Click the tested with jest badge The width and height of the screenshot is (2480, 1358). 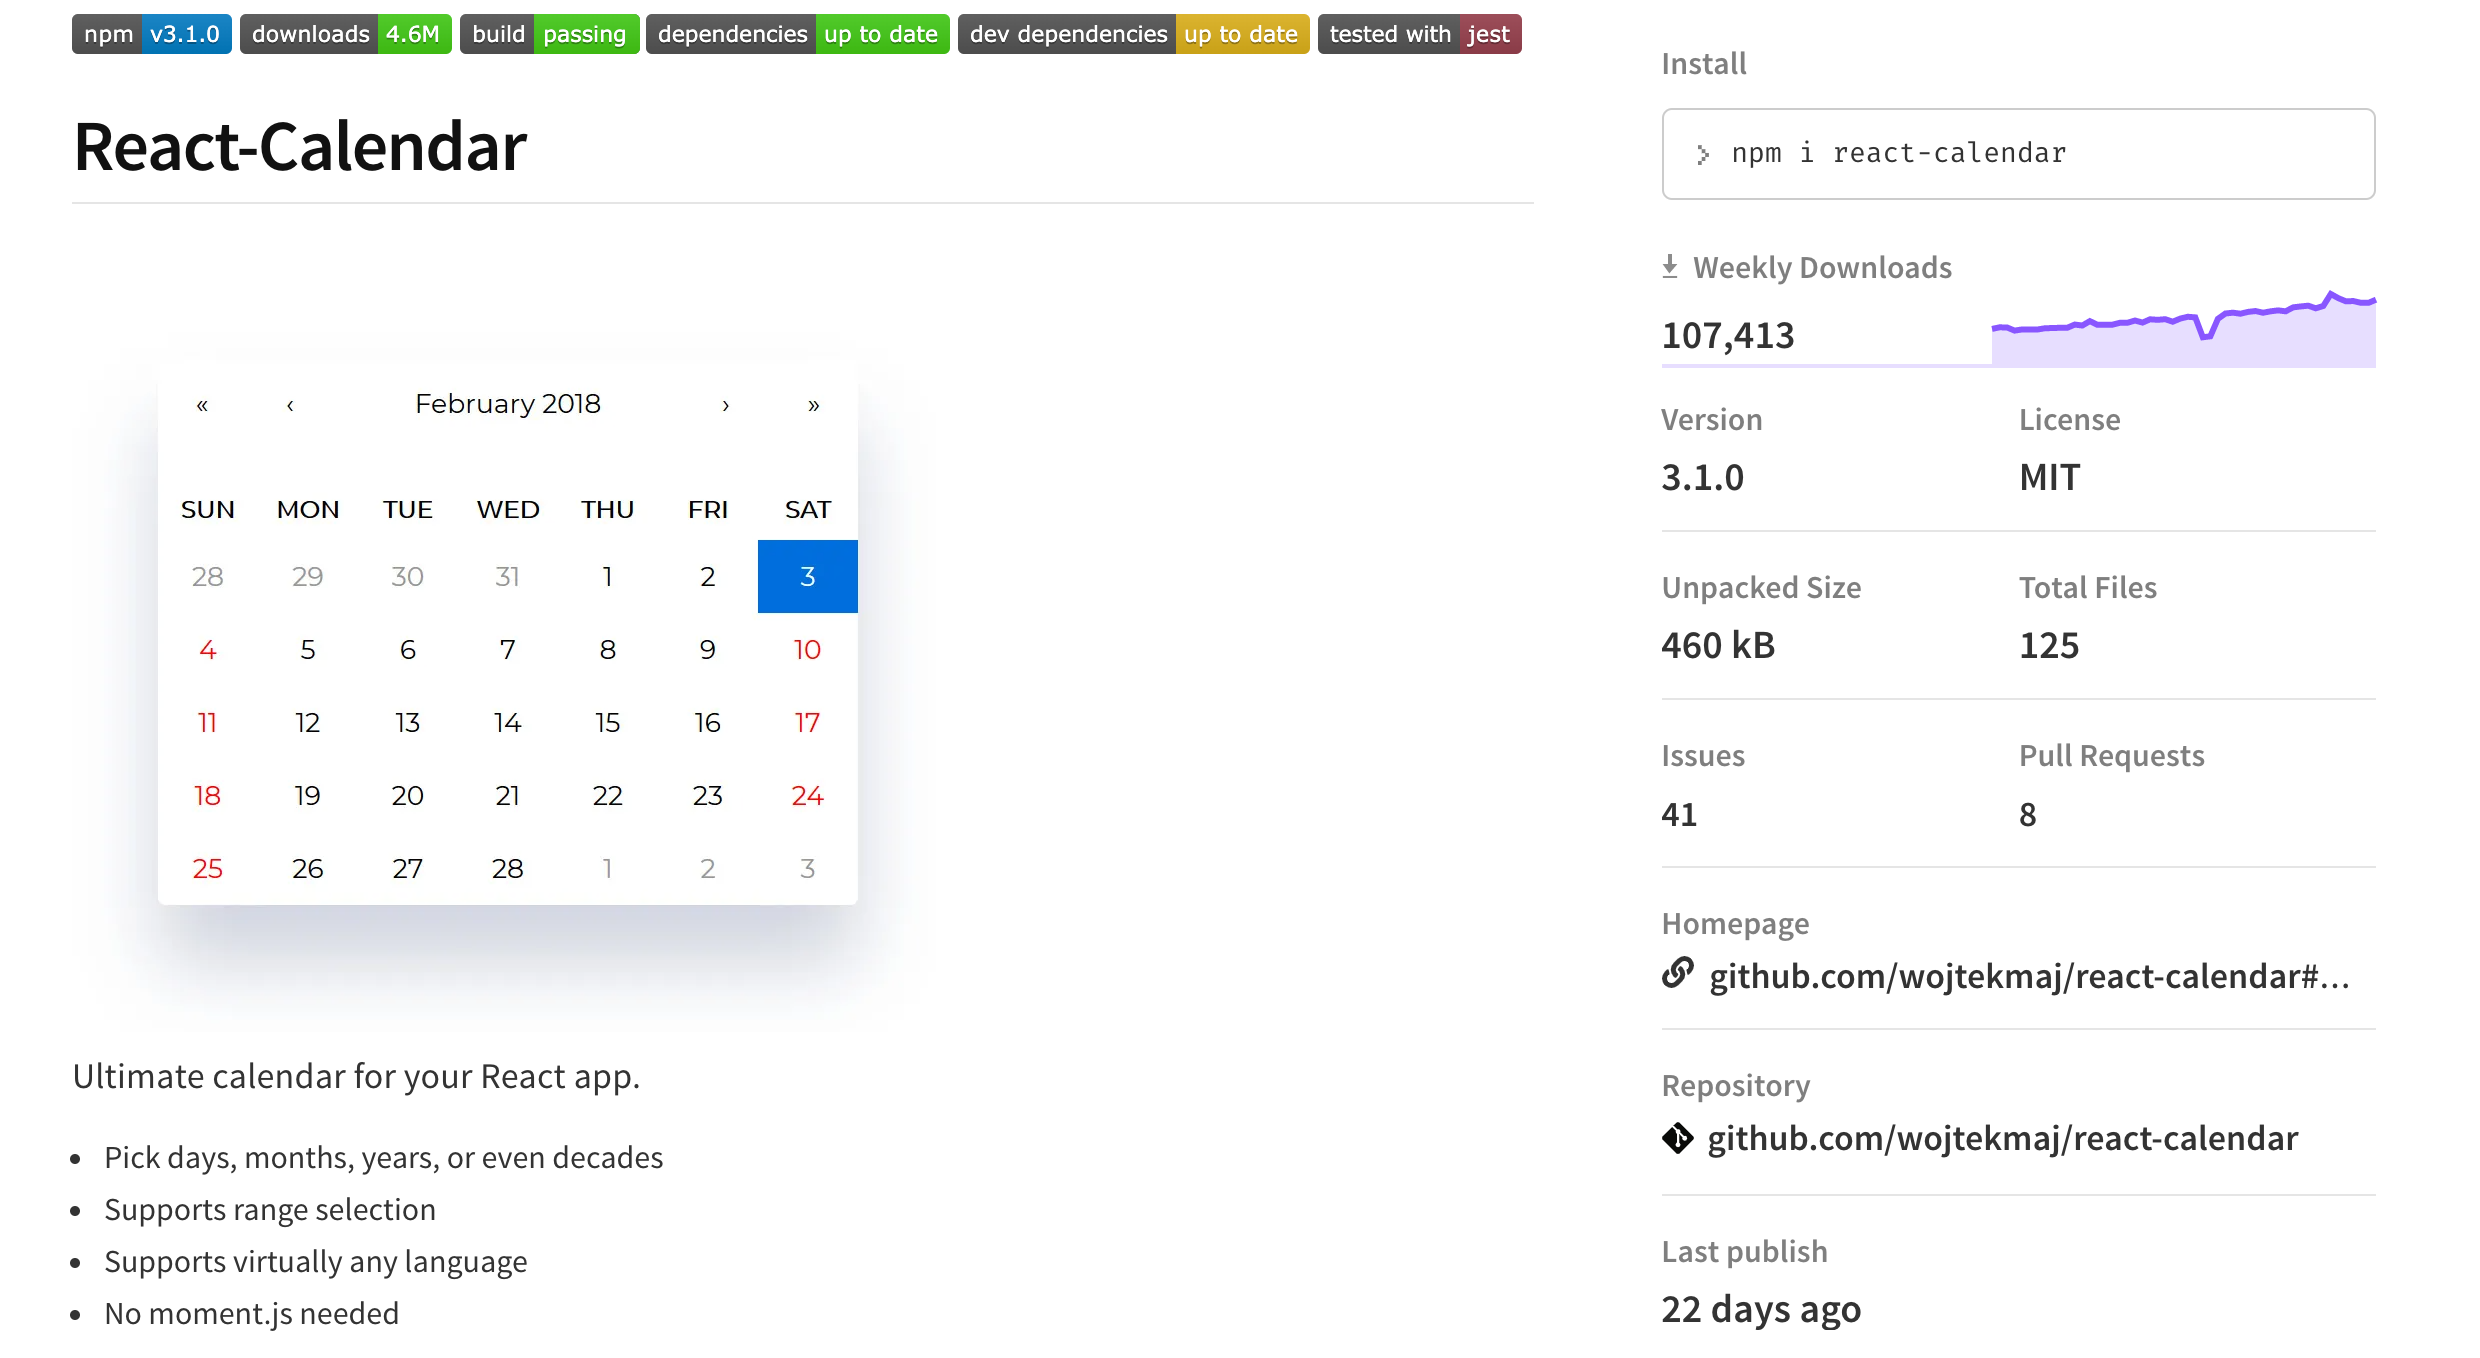click(1420, 34)
